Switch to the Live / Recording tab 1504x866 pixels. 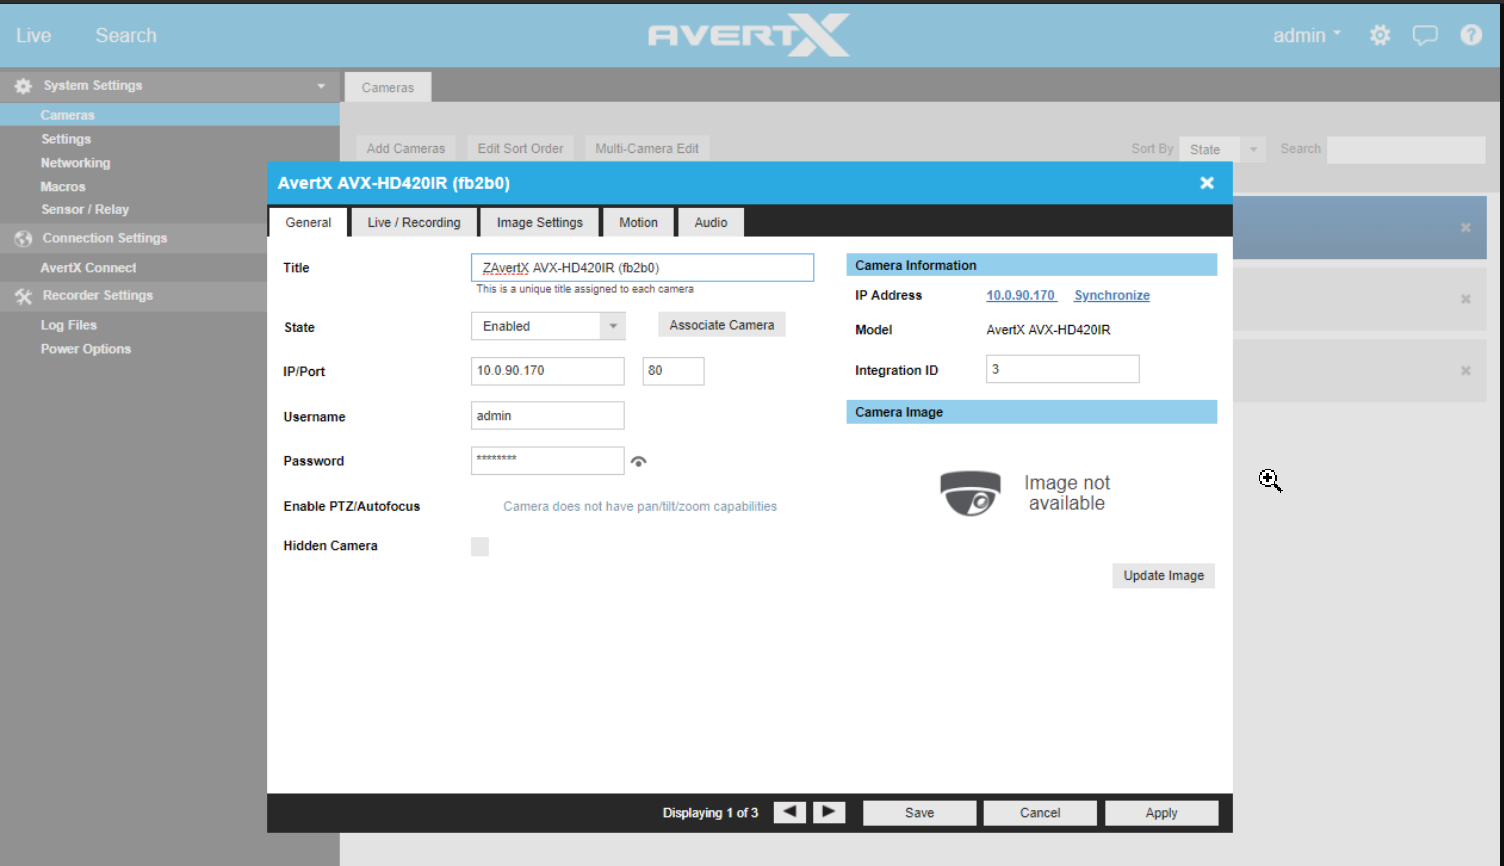pyautogui.click(x=414, y=222)
